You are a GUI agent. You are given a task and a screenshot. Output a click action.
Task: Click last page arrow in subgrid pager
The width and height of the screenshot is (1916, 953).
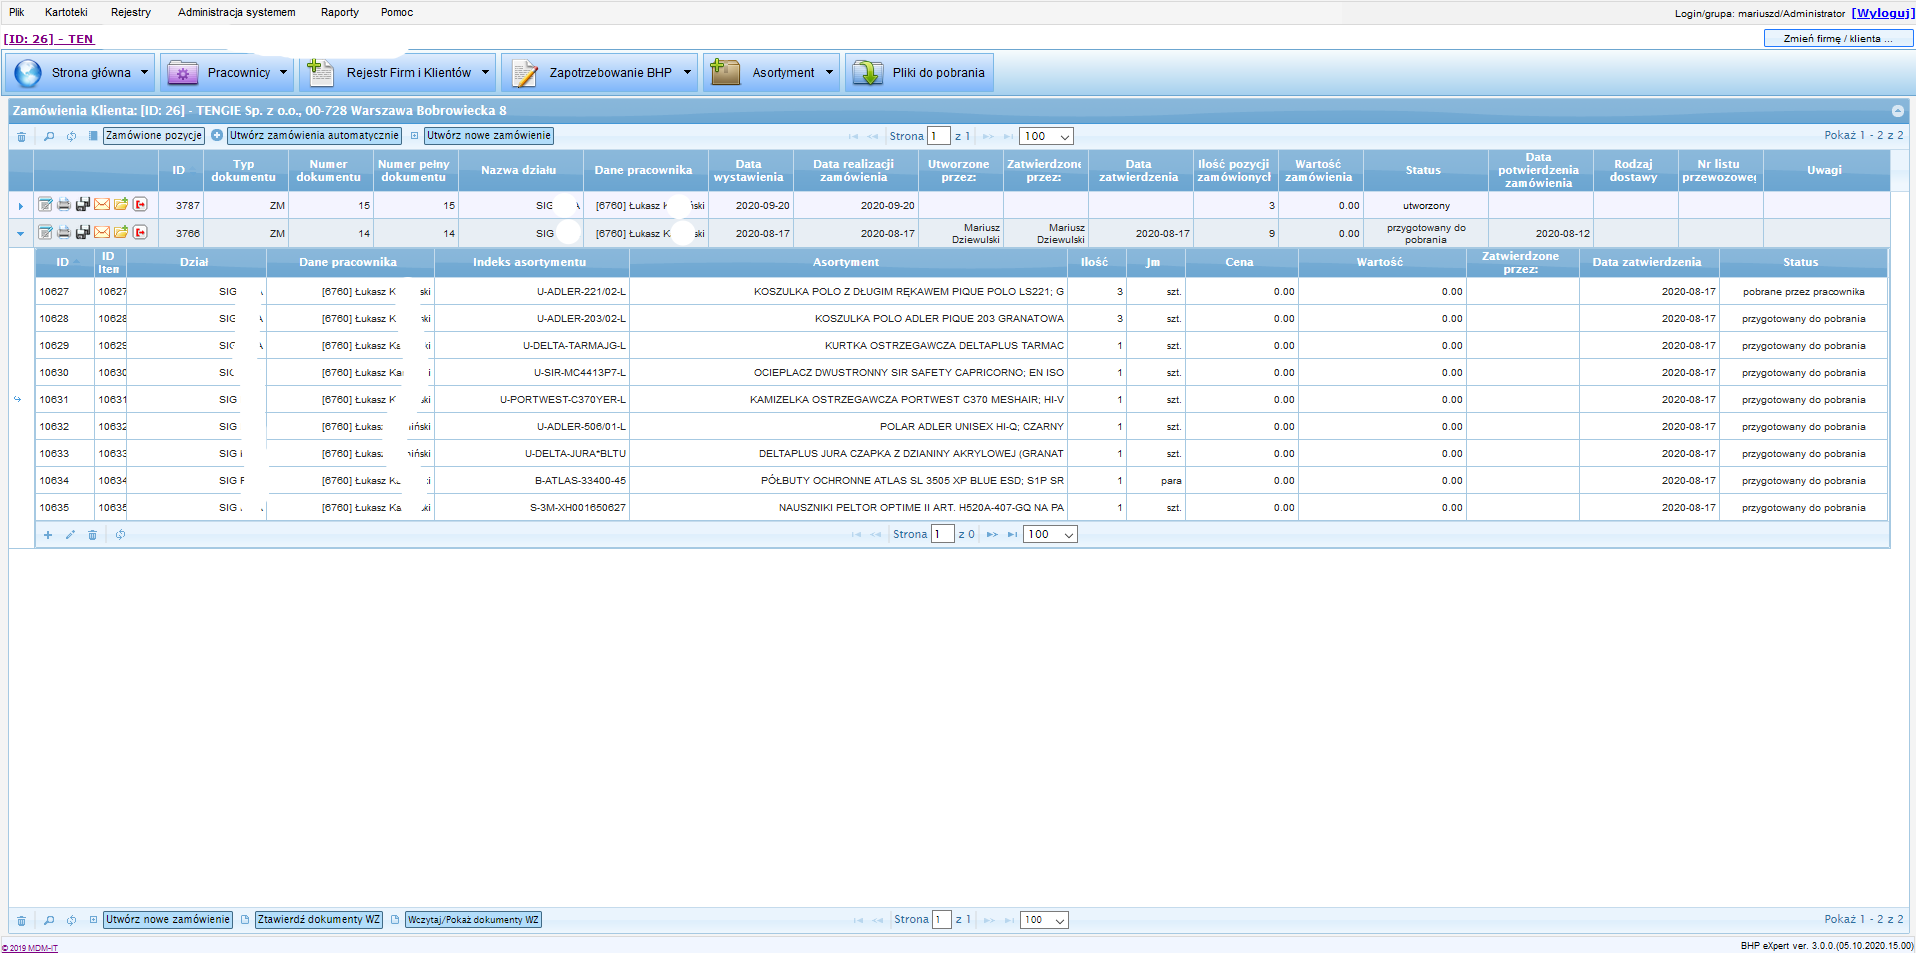point(1012,535)
